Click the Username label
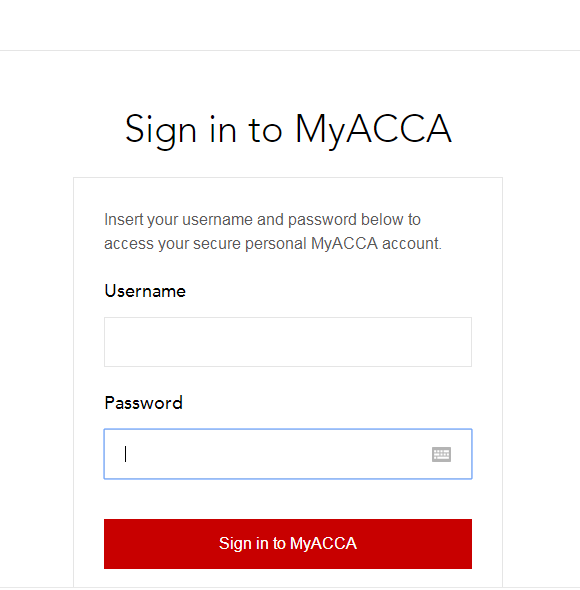The image size is (580, 590). coord(145,291)
